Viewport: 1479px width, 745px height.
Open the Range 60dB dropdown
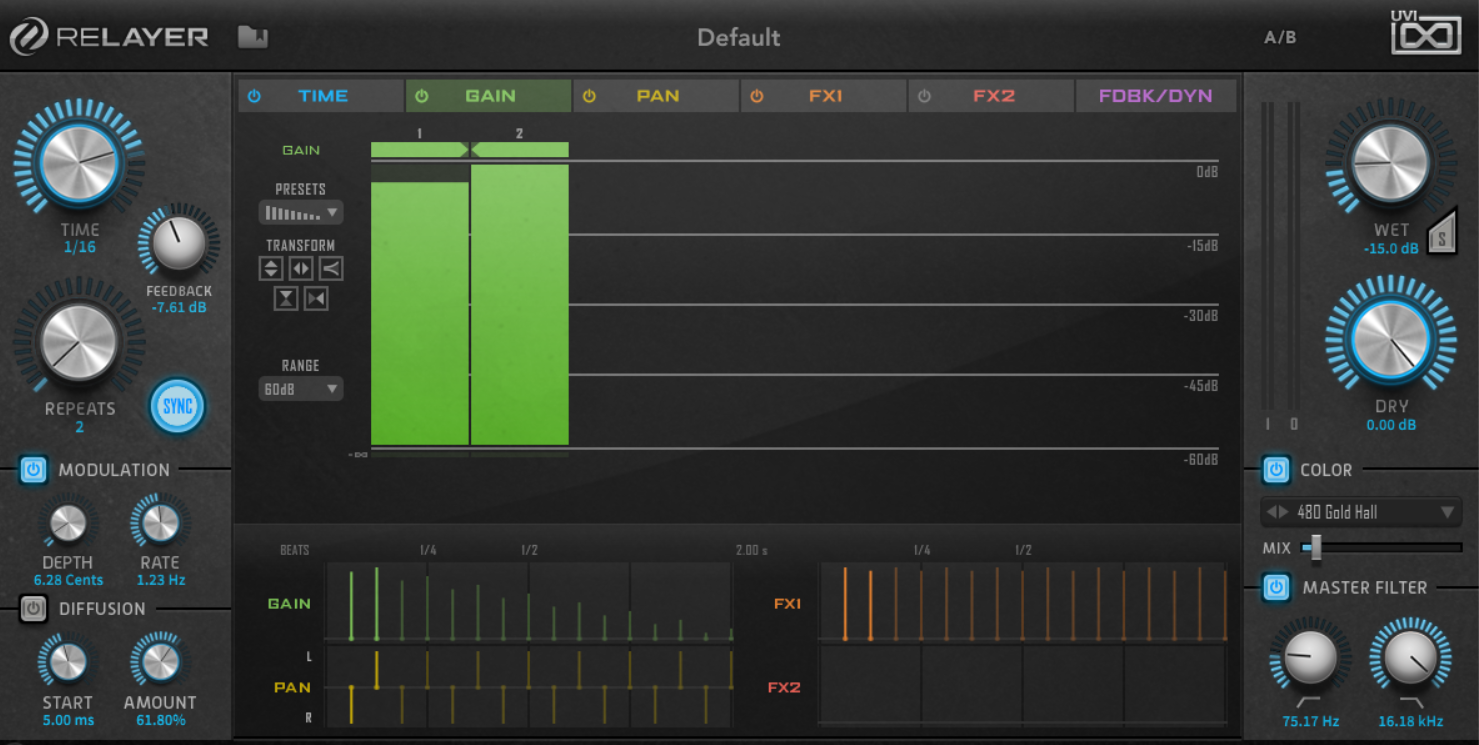click(x=301, y=389)
